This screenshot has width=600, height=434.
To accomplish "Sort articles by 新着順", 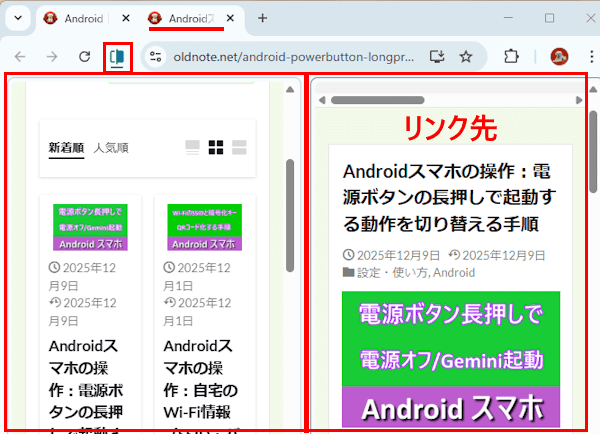I will 66,148.
